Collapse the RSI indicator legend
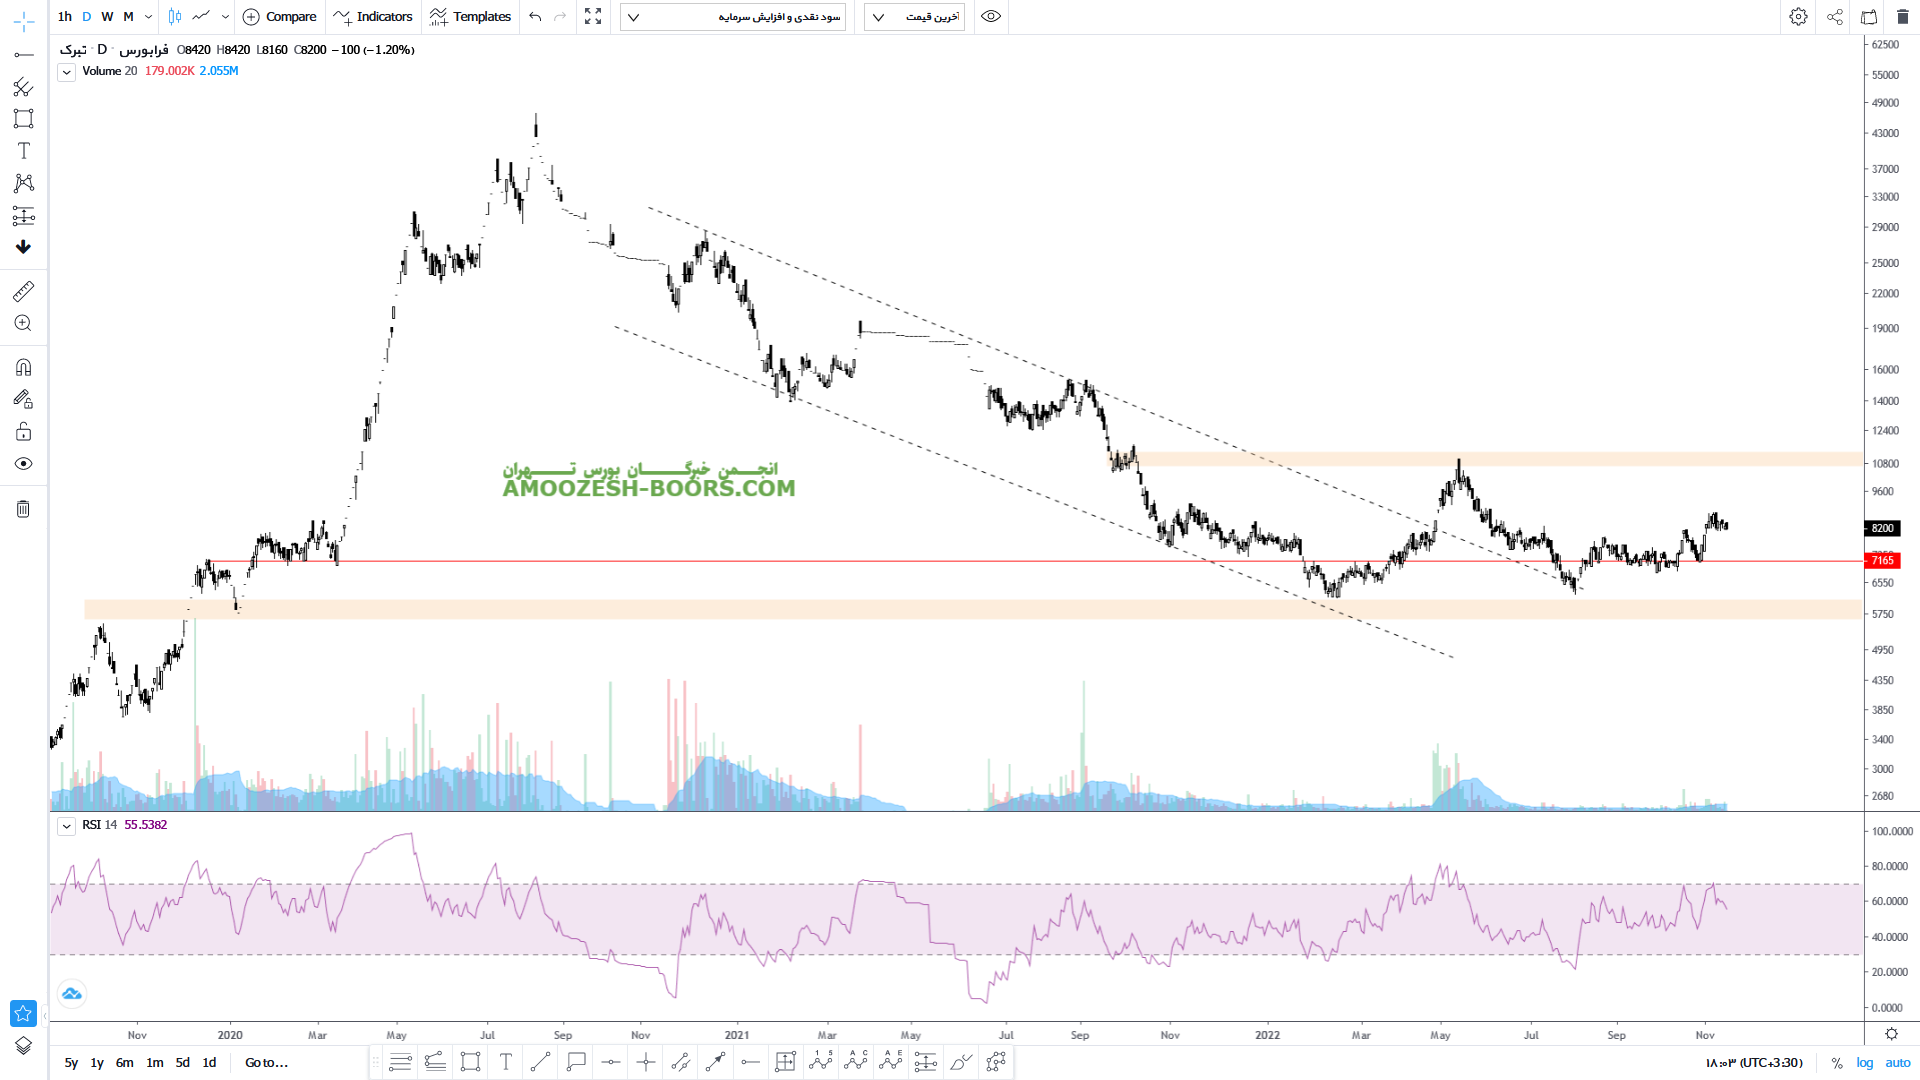 point(66,826)
